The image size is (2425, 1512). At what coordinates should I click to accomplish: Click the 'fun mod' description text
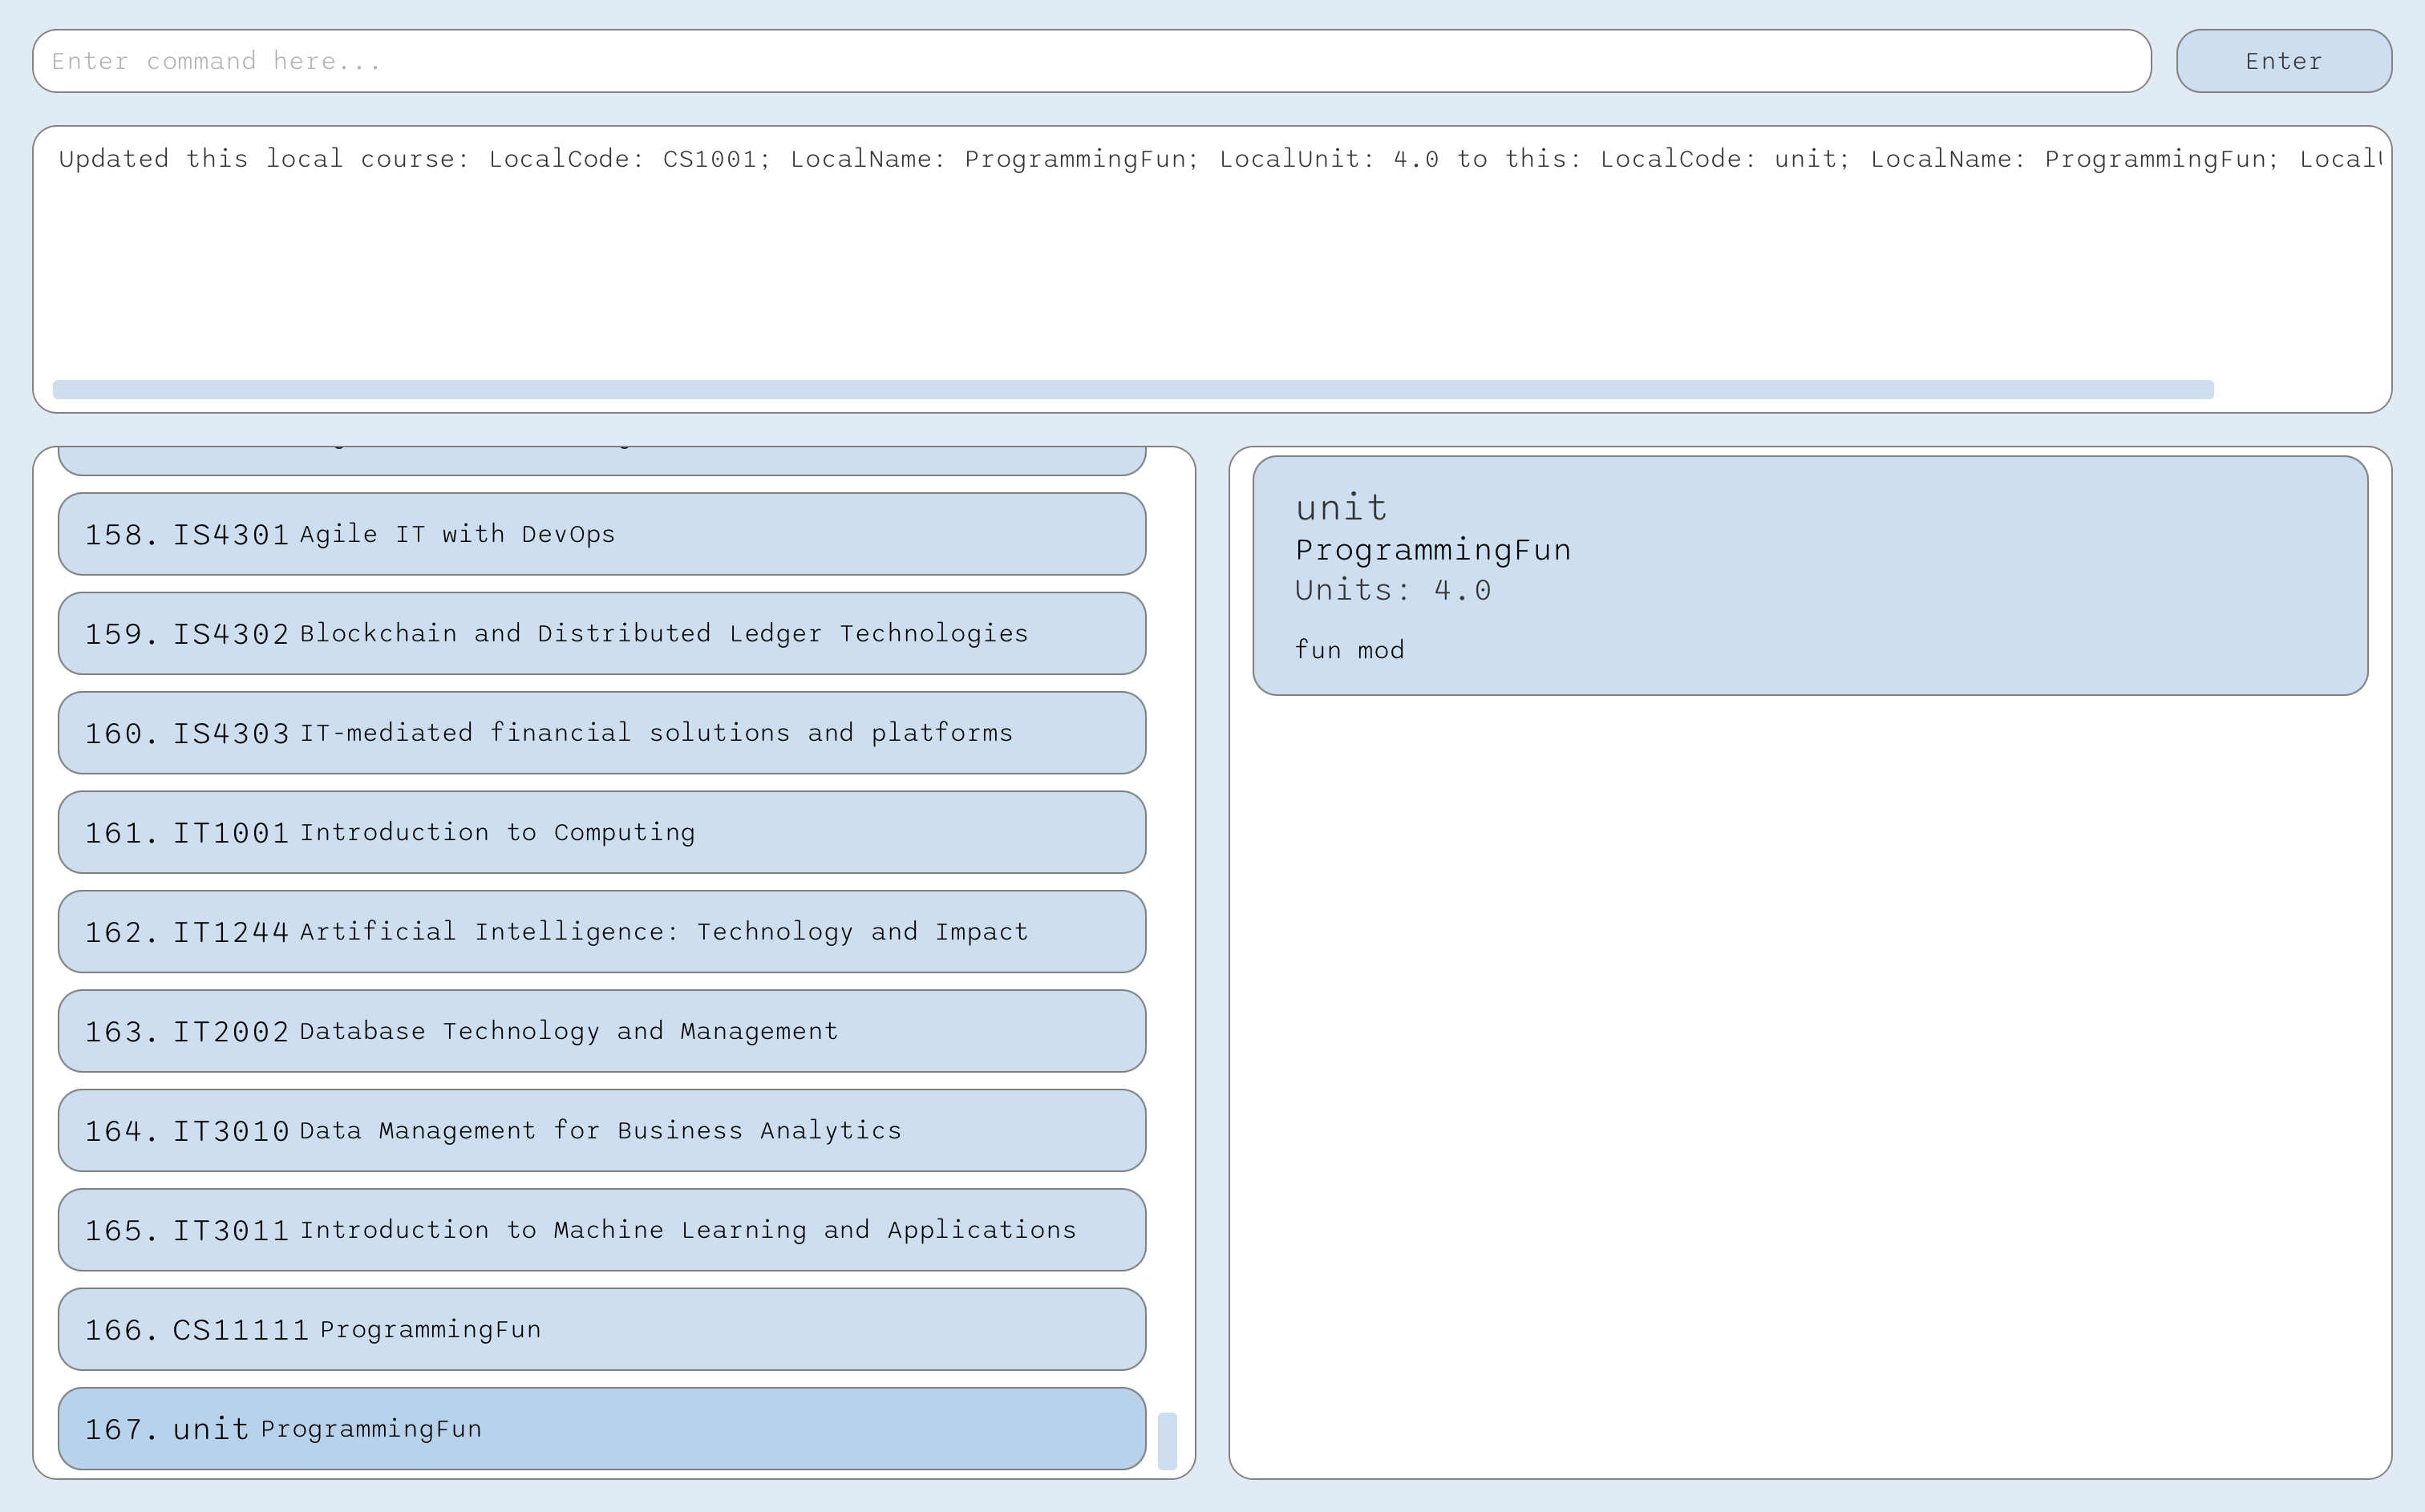click(x=1349, y=650)
